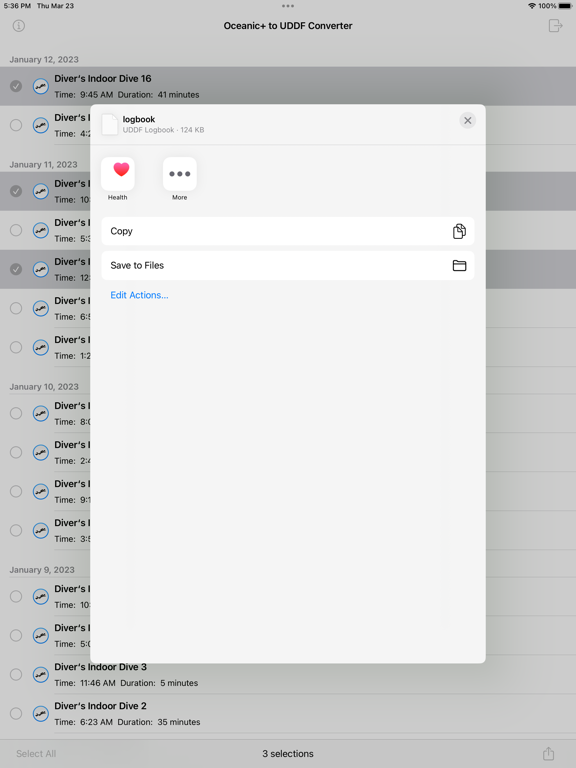Tap Select All in bottom toolbar
Viewport: 576px width, 768px height.
tap(36, 753)
